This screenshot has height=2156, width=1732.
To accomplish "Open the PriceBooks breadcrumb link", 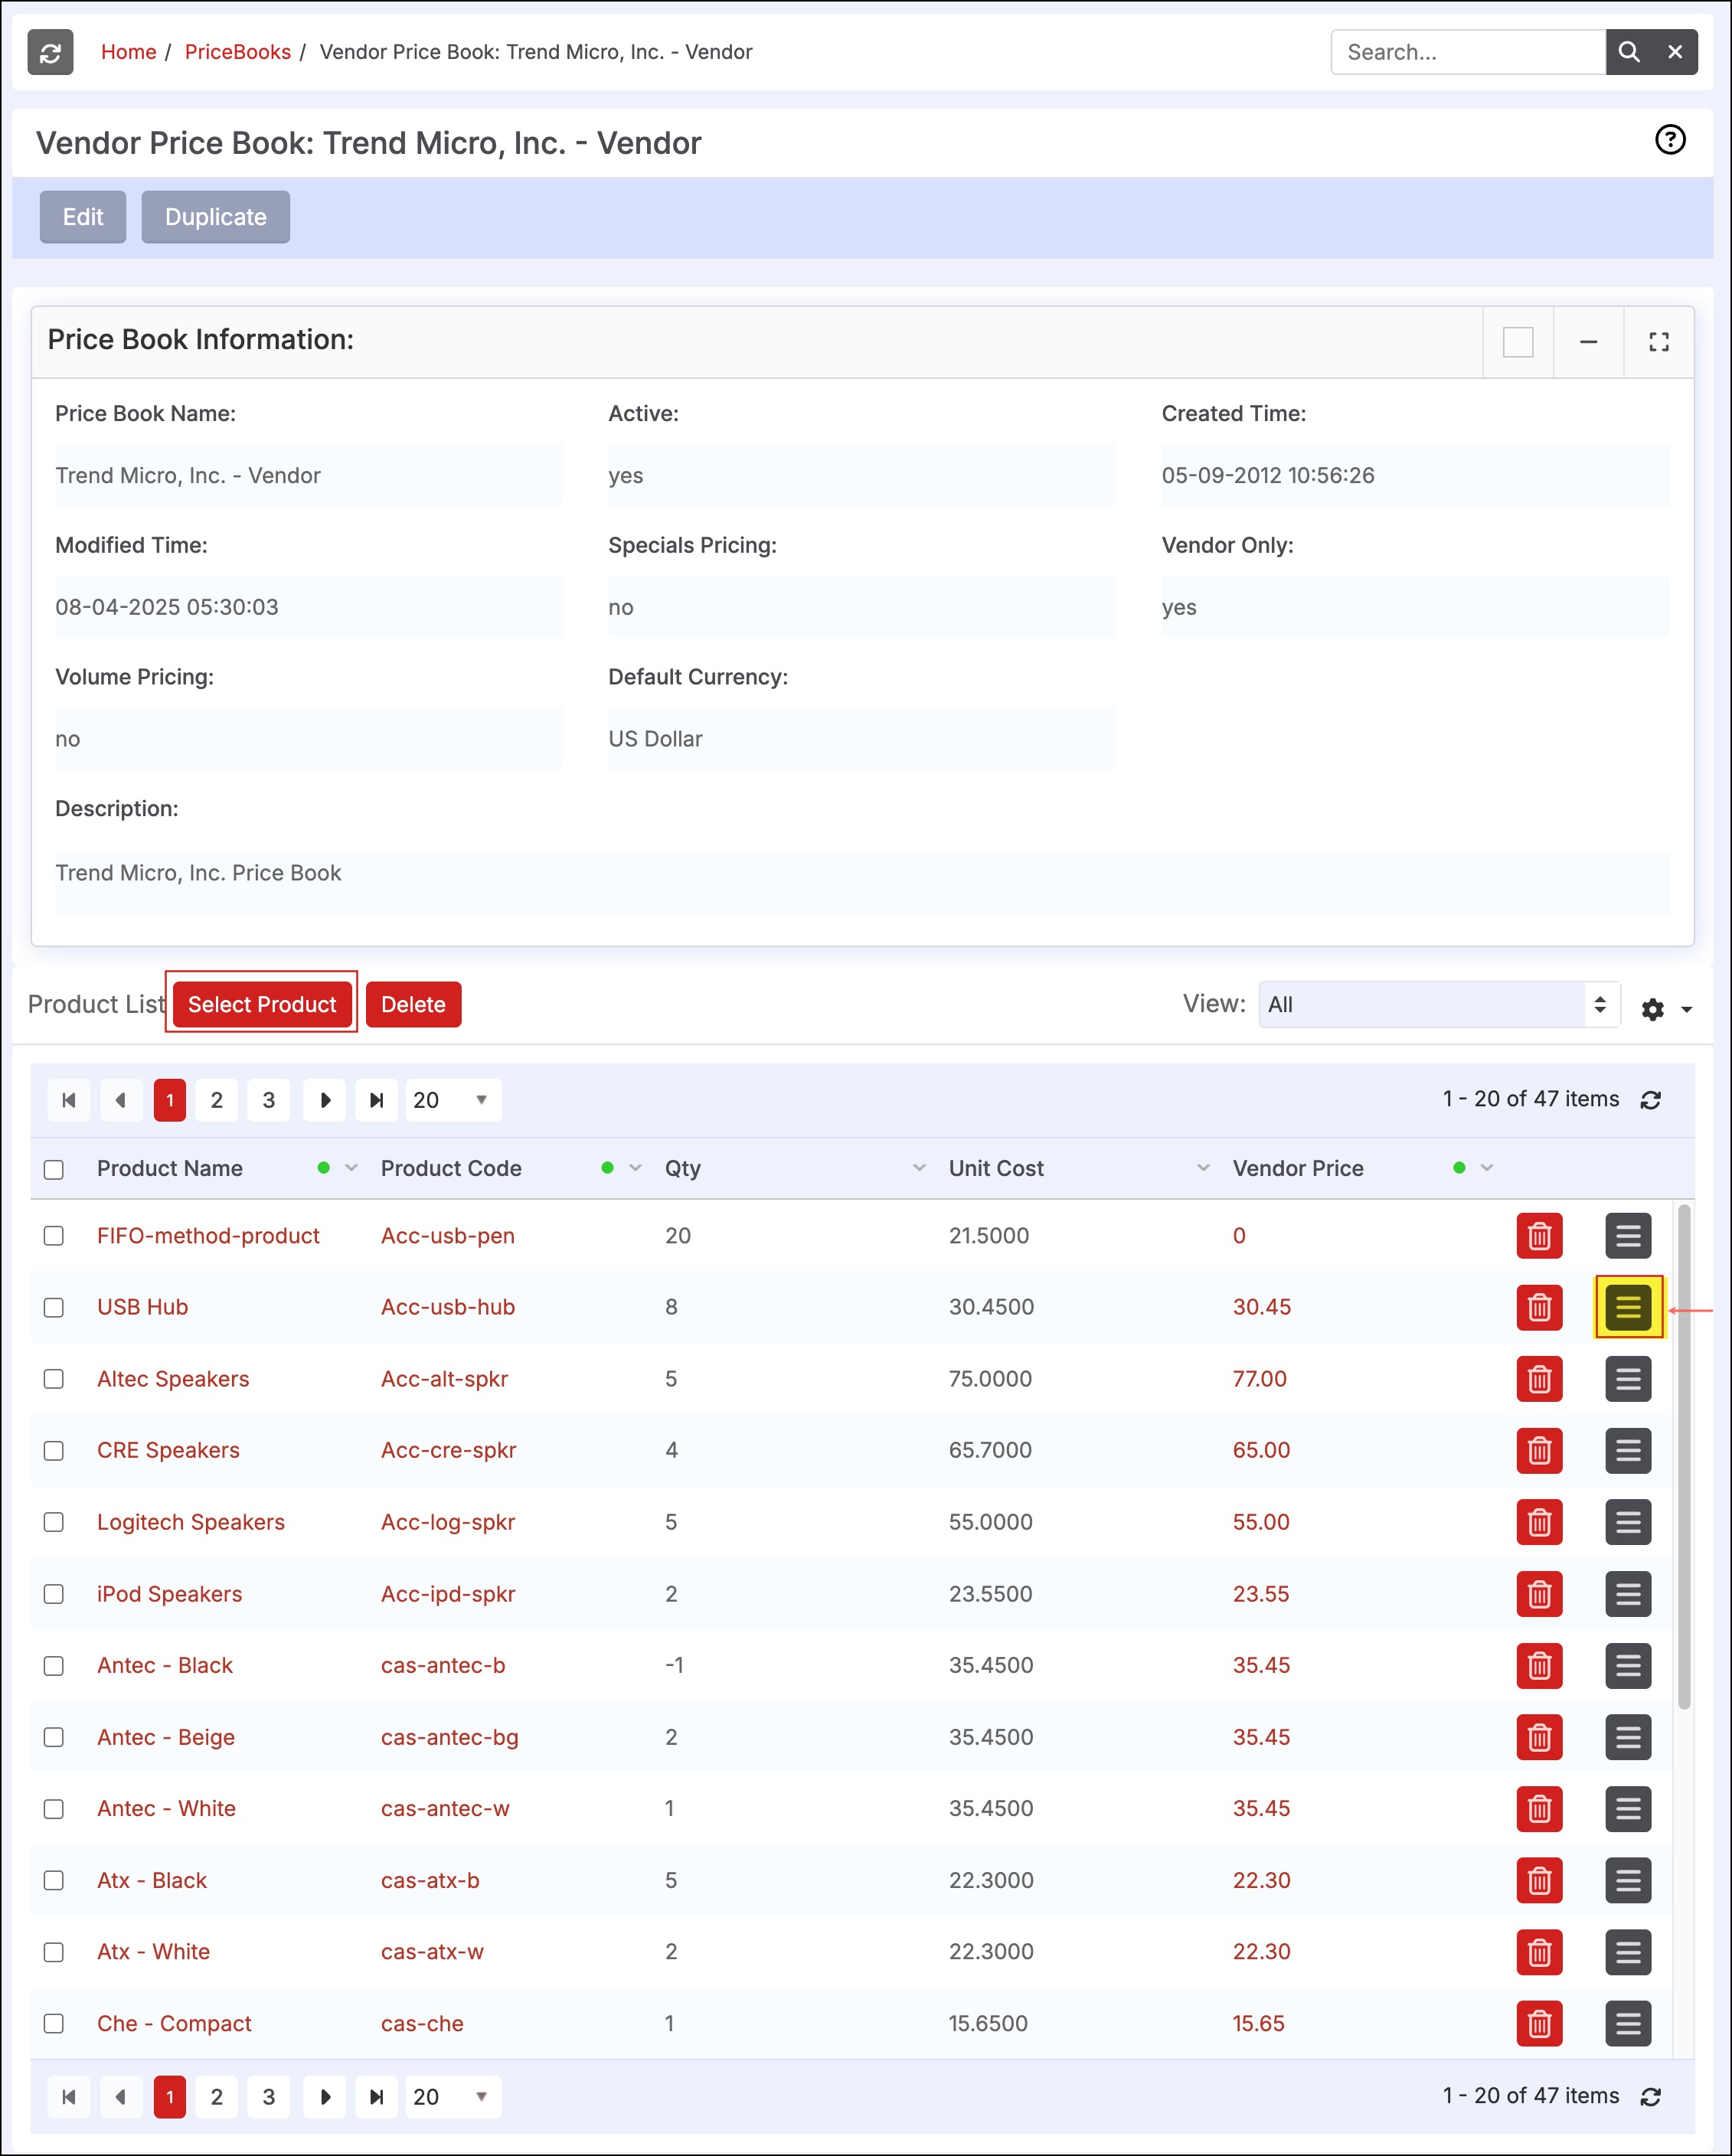I will point(238,52).
